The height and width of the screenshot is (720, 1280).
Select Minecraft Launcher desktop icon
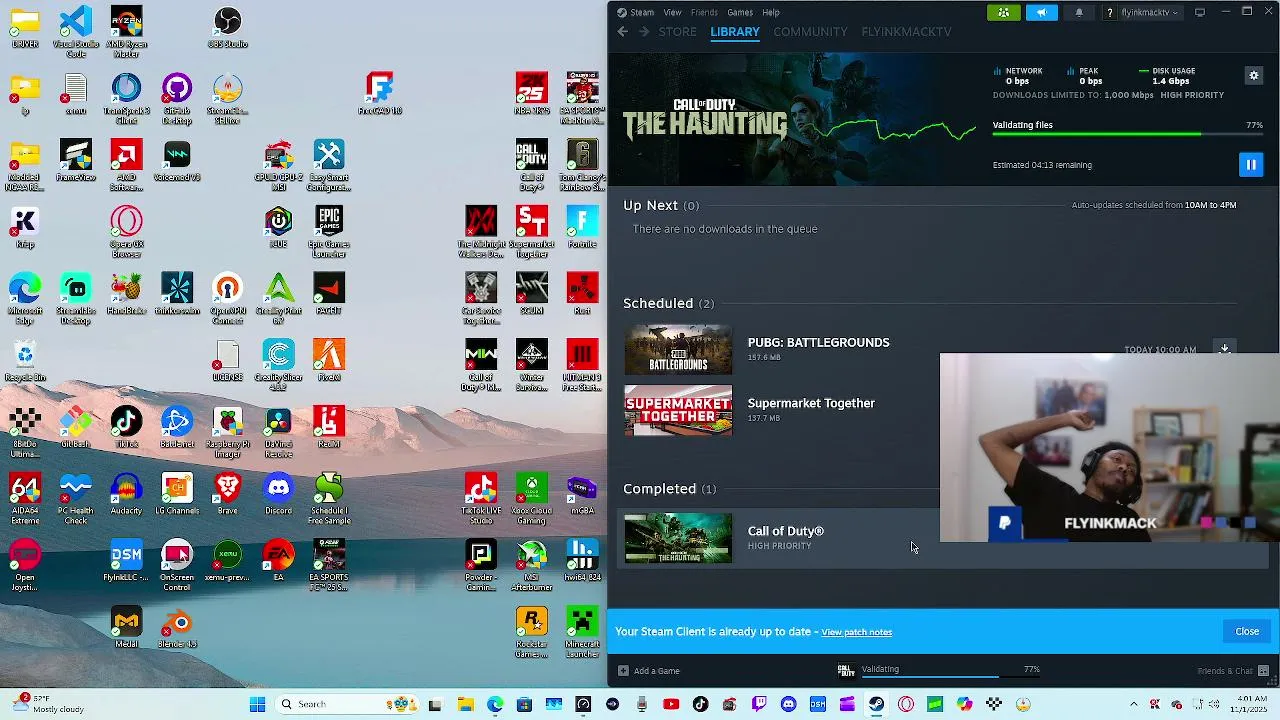point(582,633)
